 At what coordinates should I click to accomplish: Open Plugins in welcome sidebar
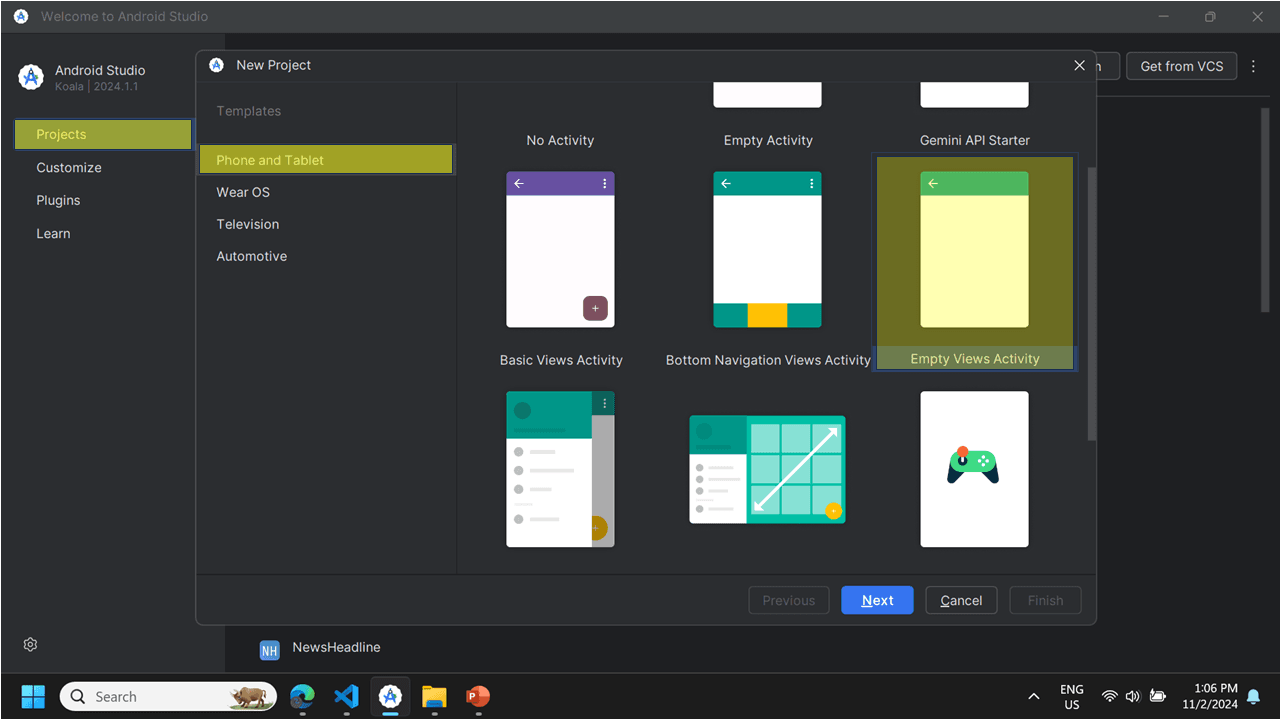(58, 200)
